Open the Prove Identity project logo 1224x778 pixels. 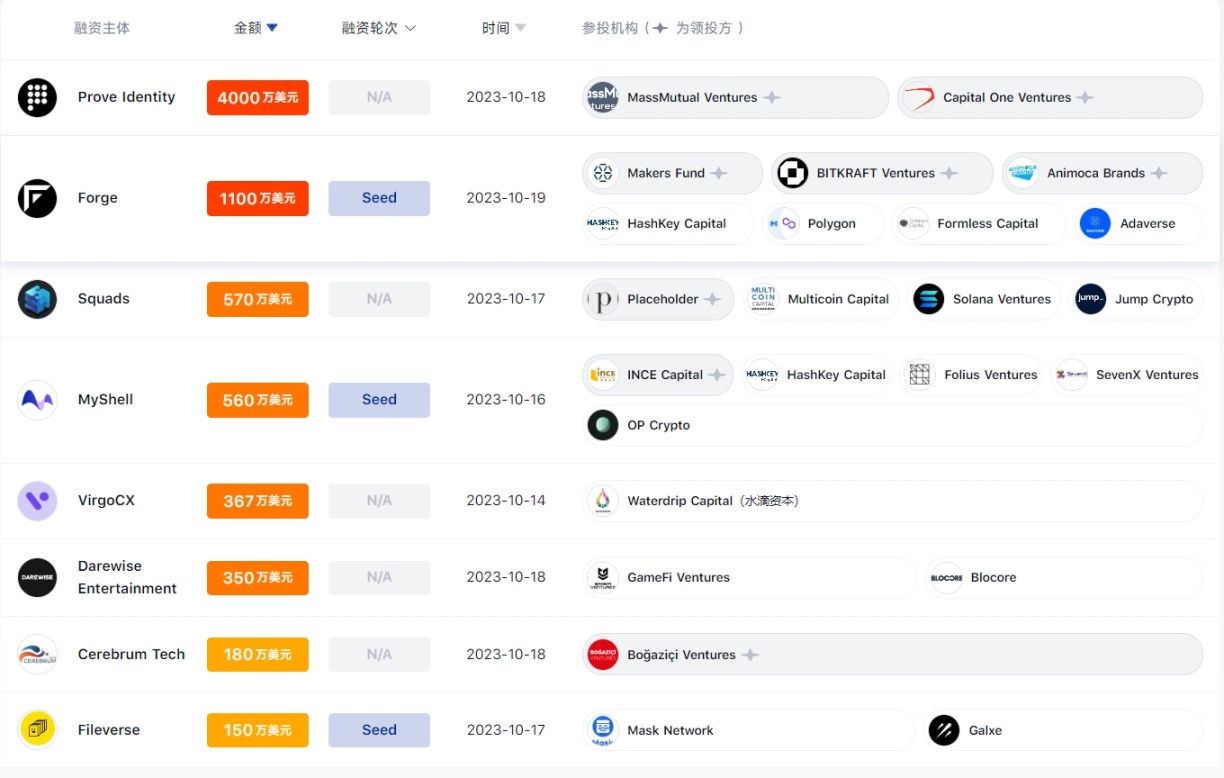(37, 97)
